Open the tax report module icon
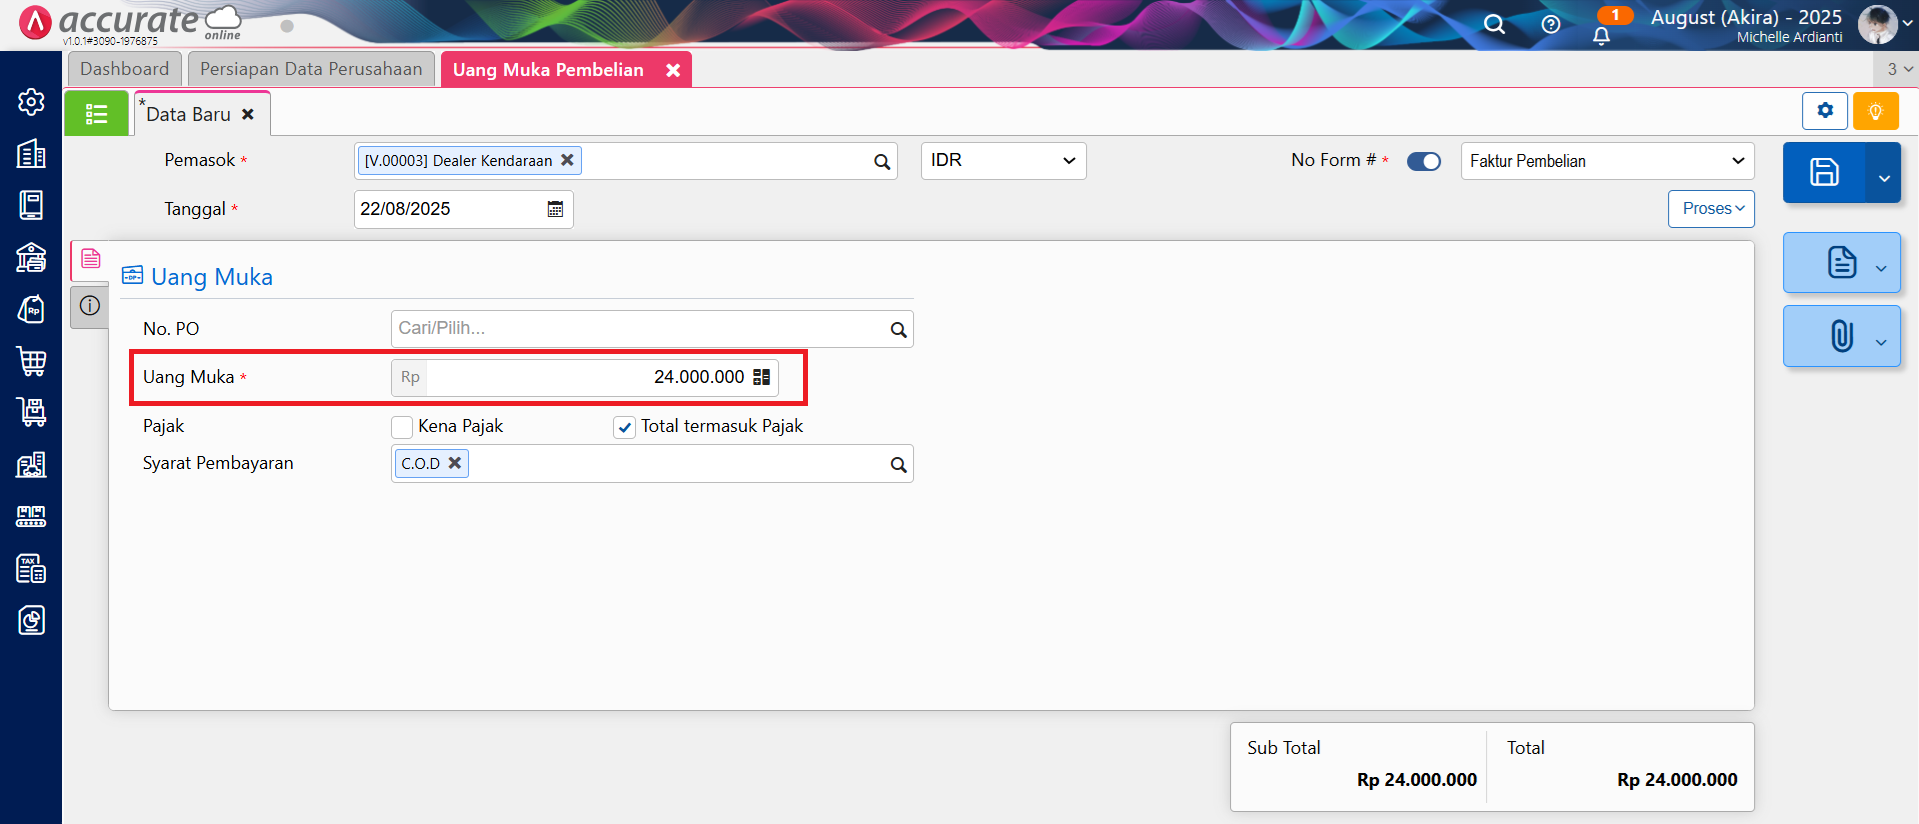1919x824 pixels. 31,568
